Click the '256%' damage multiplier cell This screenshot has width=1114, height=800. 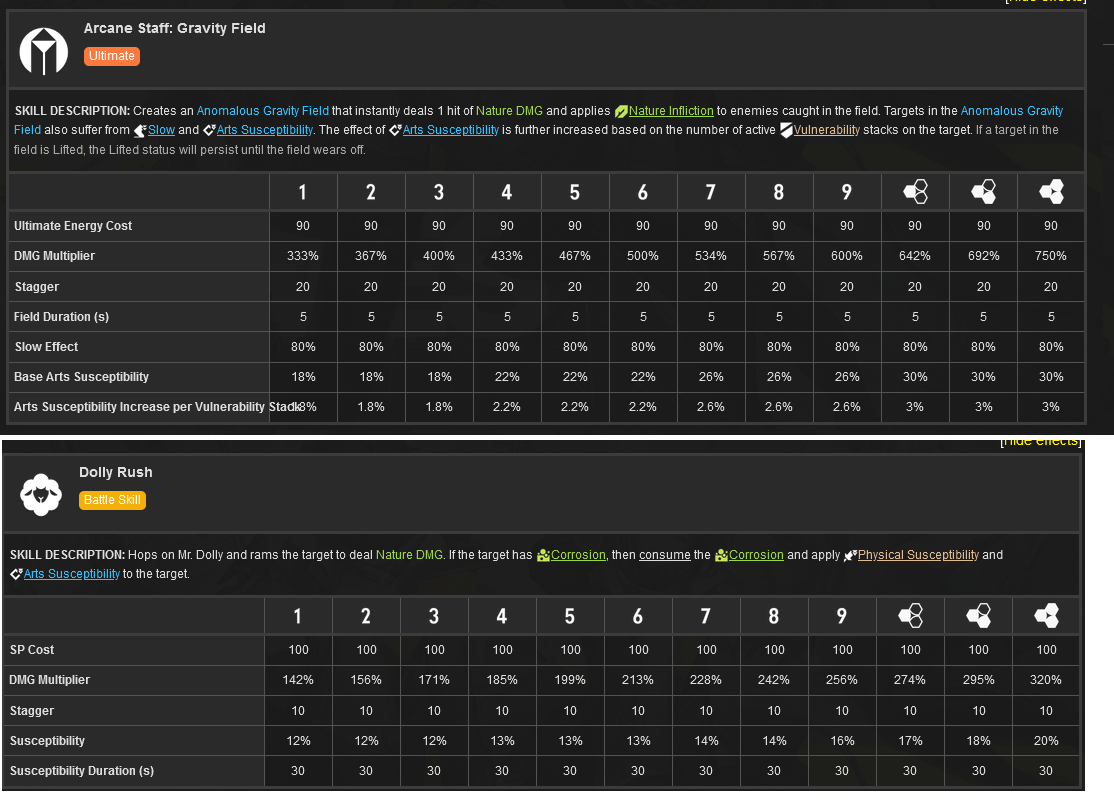pos(842,680)
